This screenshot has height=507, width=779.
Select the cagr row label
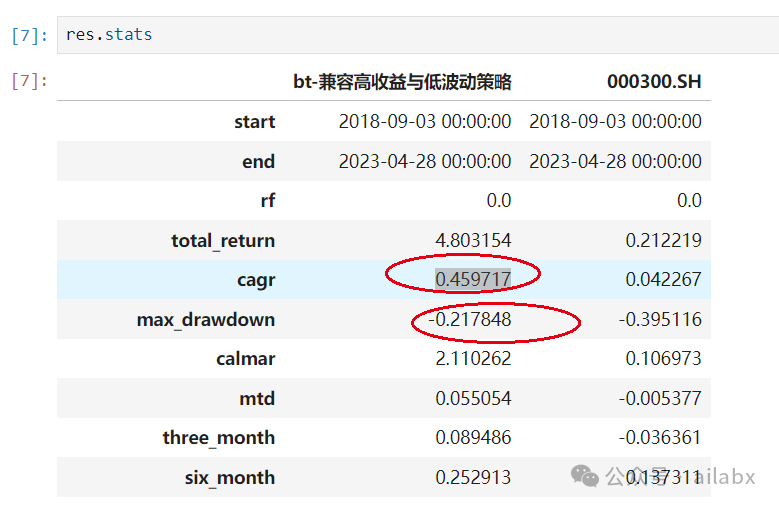[256, 281]
